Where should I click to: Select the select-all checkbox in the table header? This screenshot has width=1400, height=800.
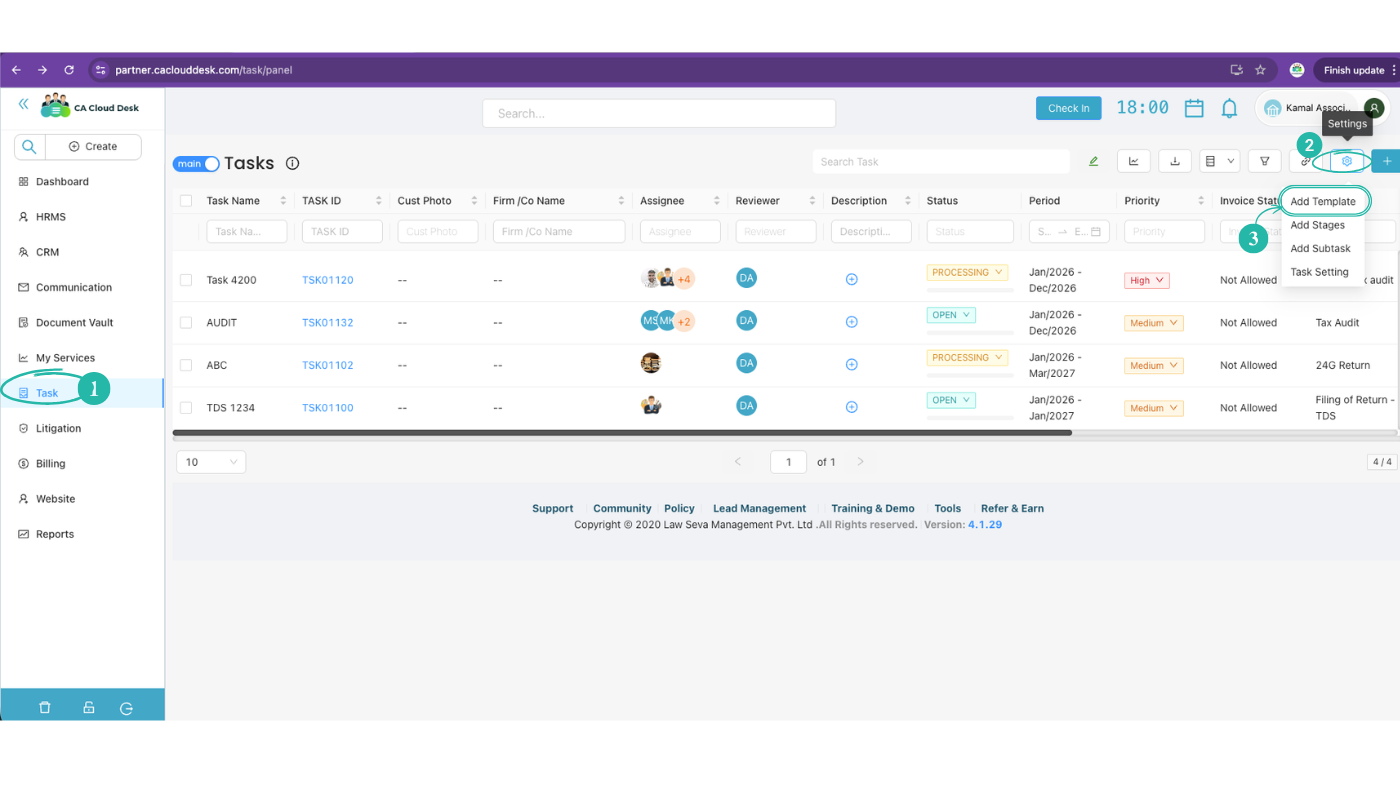click(185, 200)
